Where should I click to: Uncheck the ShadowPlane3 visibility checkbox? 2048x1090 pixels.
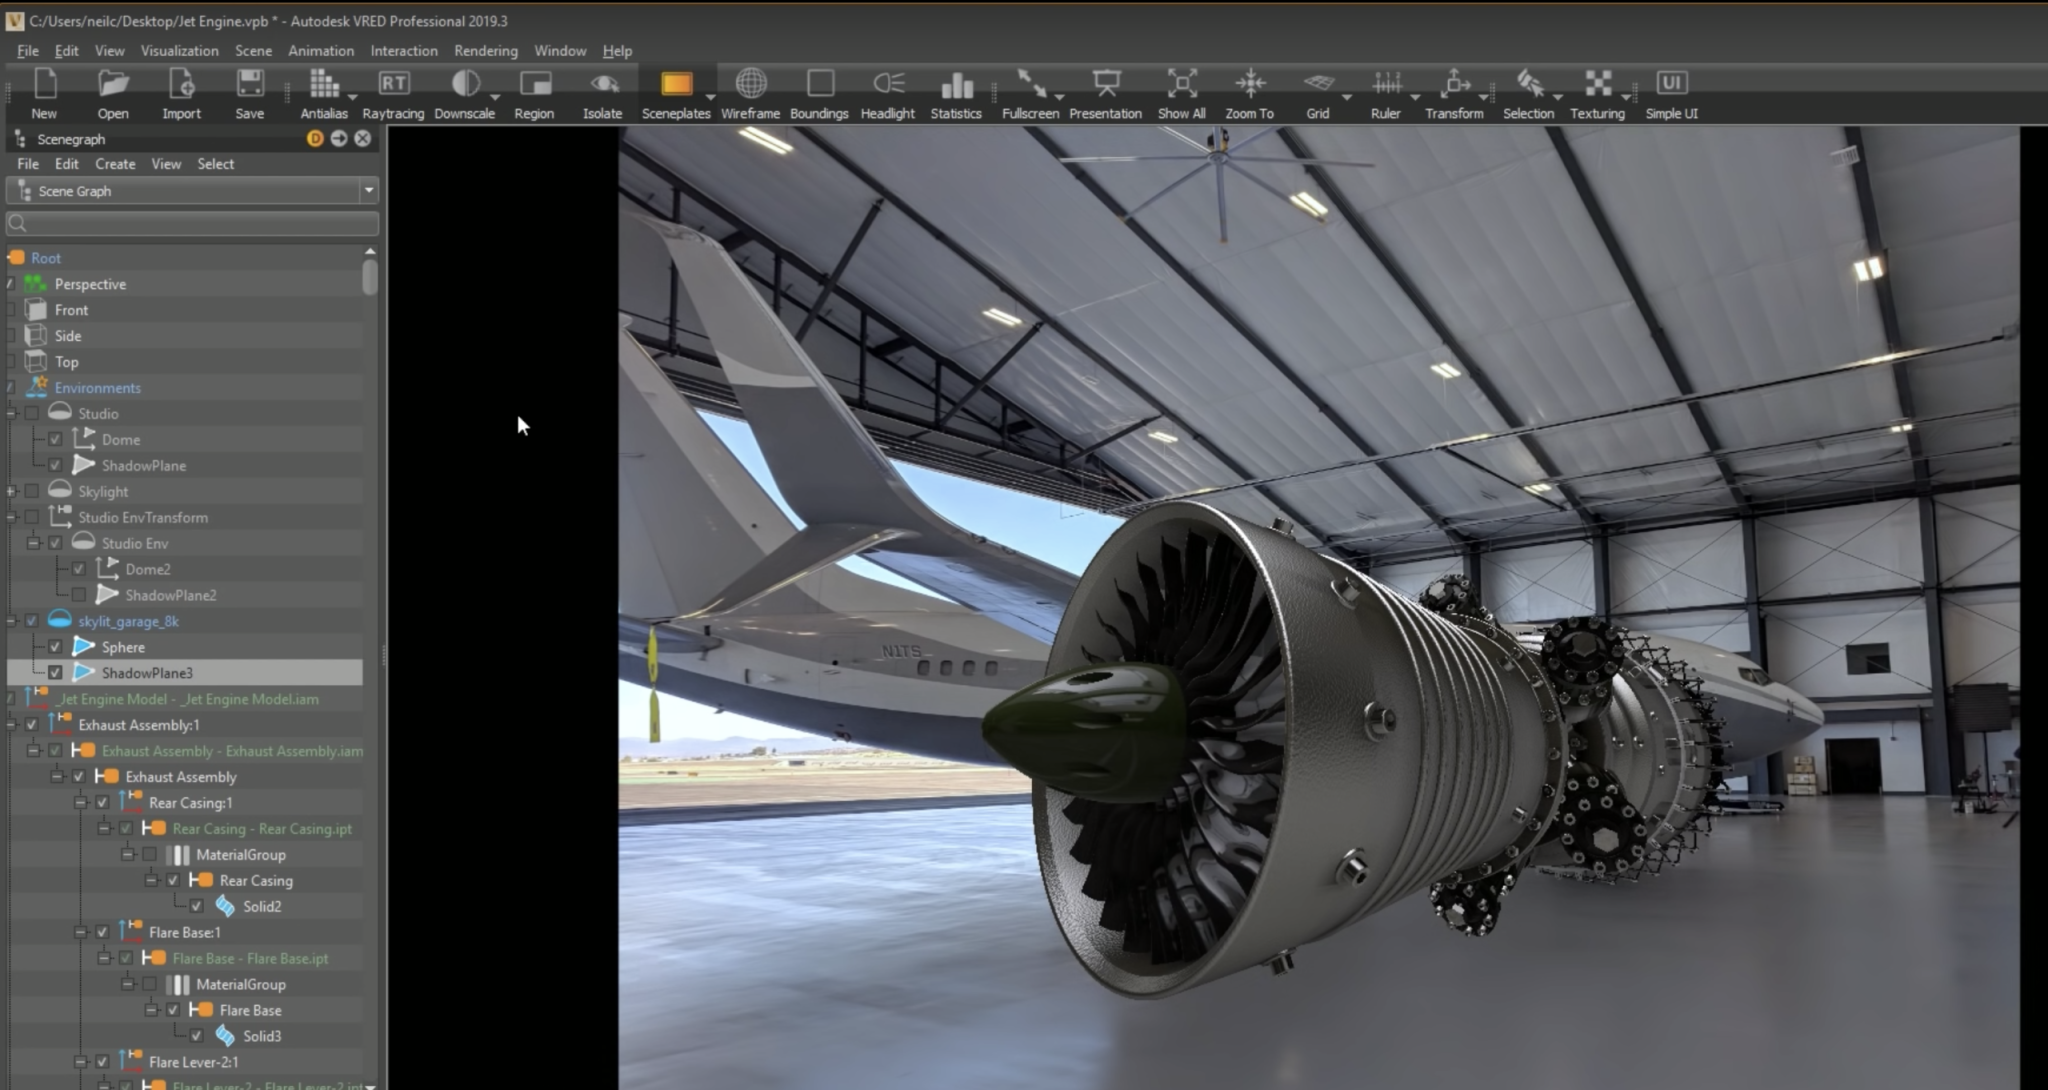55,673
